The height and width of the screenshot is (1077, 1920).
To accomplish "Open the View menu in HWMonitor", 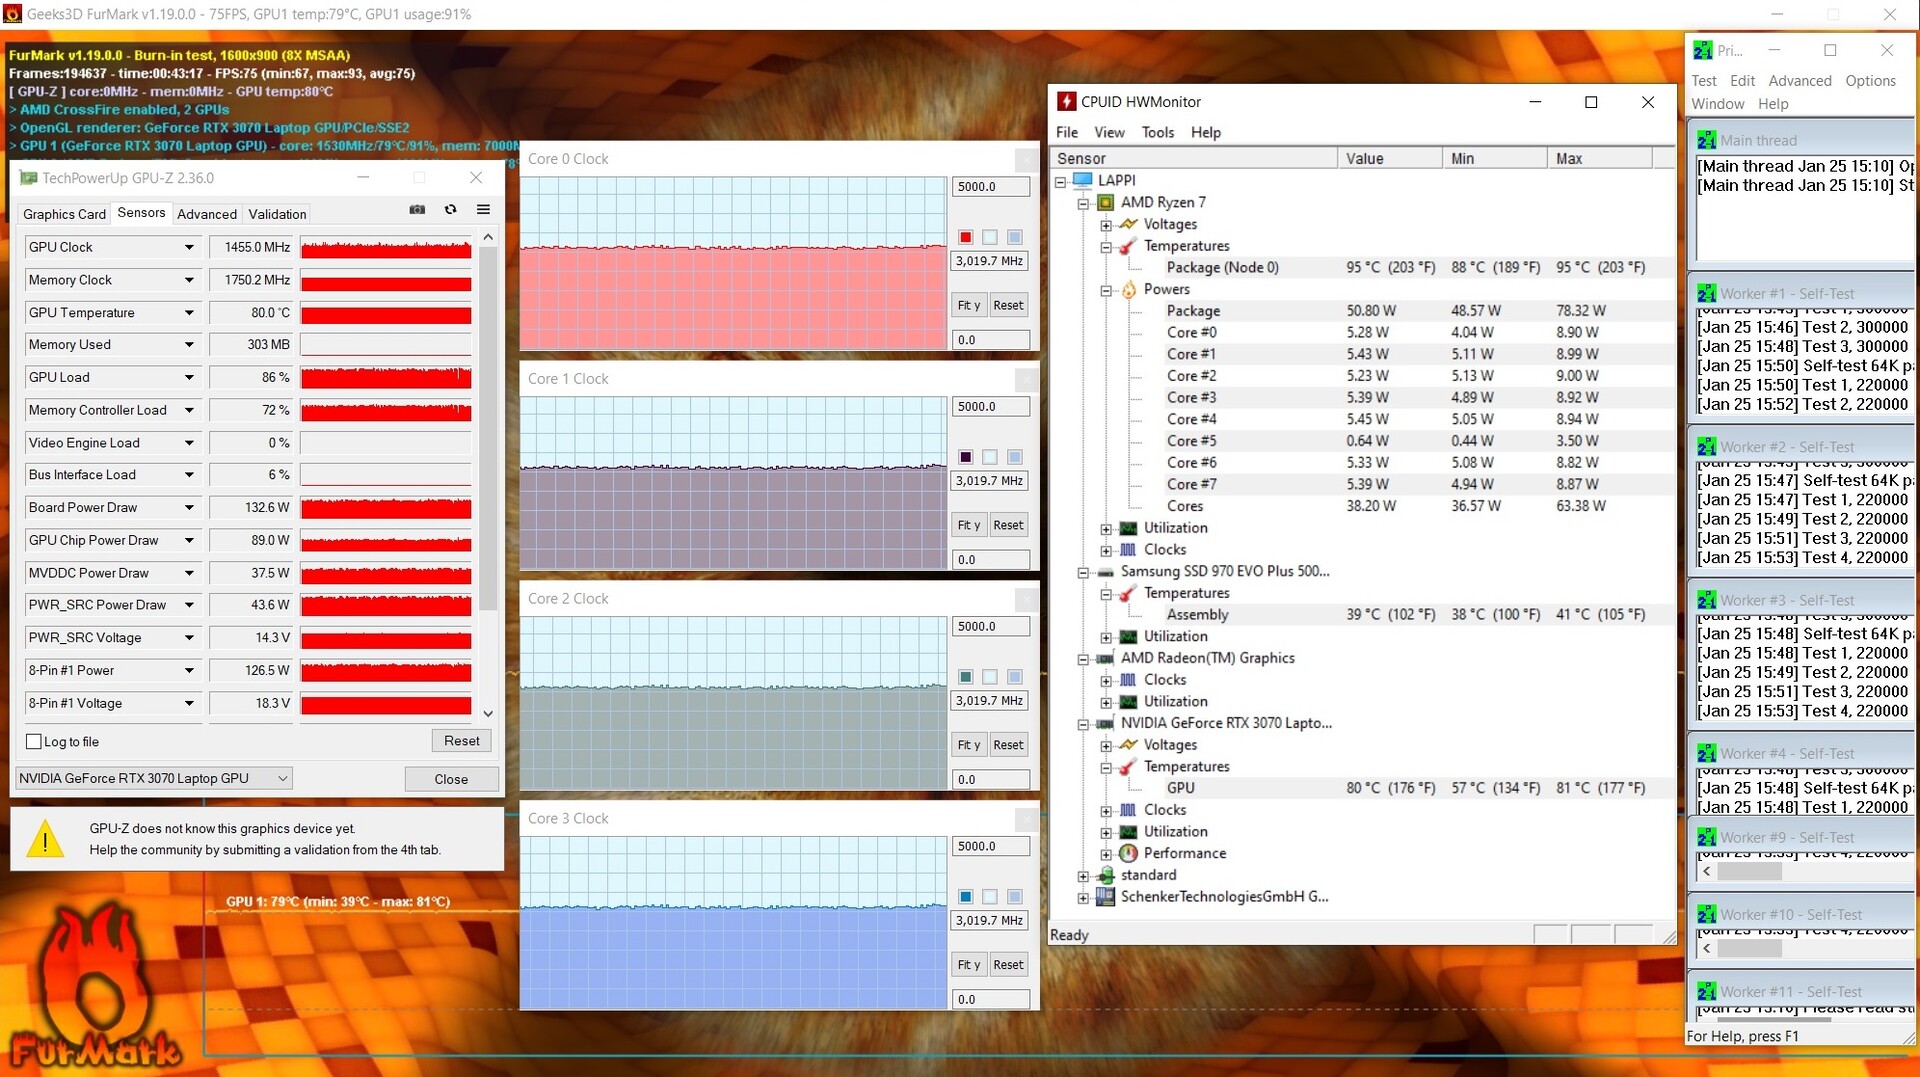I will [1109, 132].
